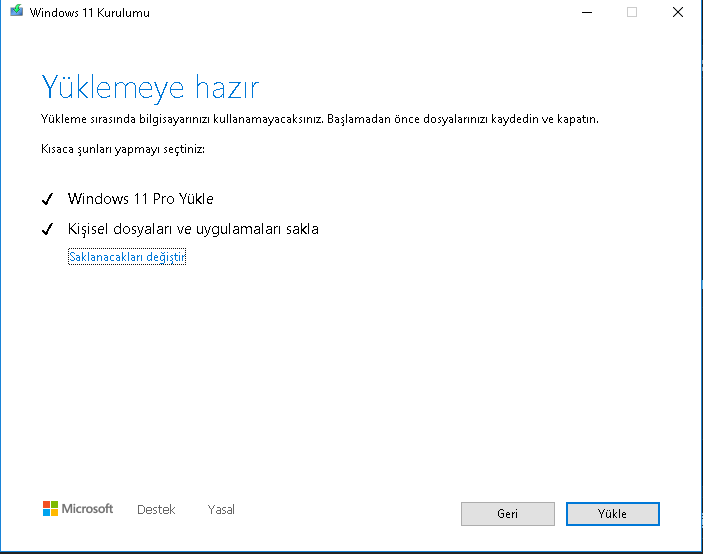Click the Windows 11 Kurulumu setup icon
The width and height of the screenshot is (703, 554).
pyautogui.click(x=17, y=11)
